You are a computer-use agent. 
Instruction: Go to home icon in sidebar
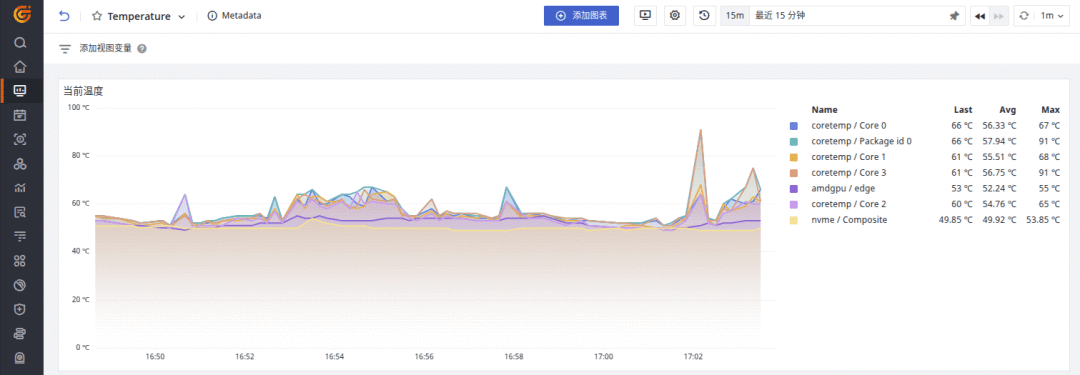(x=20, y=67)
